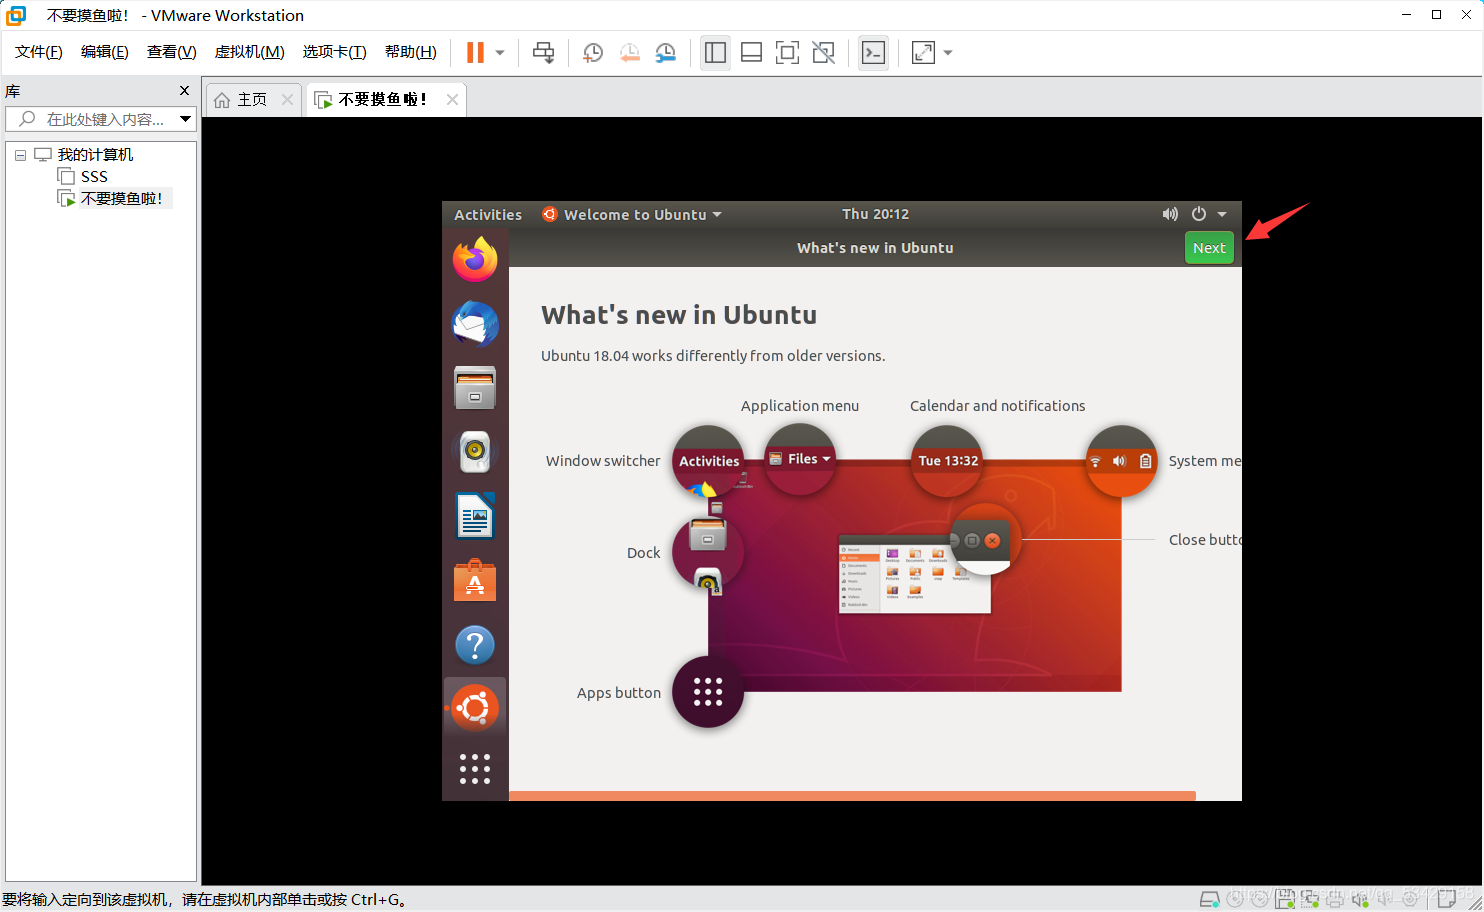Screen dimensions: 1484x912
Task: Close the 主页 tab
Action: (x=288, y=99)
